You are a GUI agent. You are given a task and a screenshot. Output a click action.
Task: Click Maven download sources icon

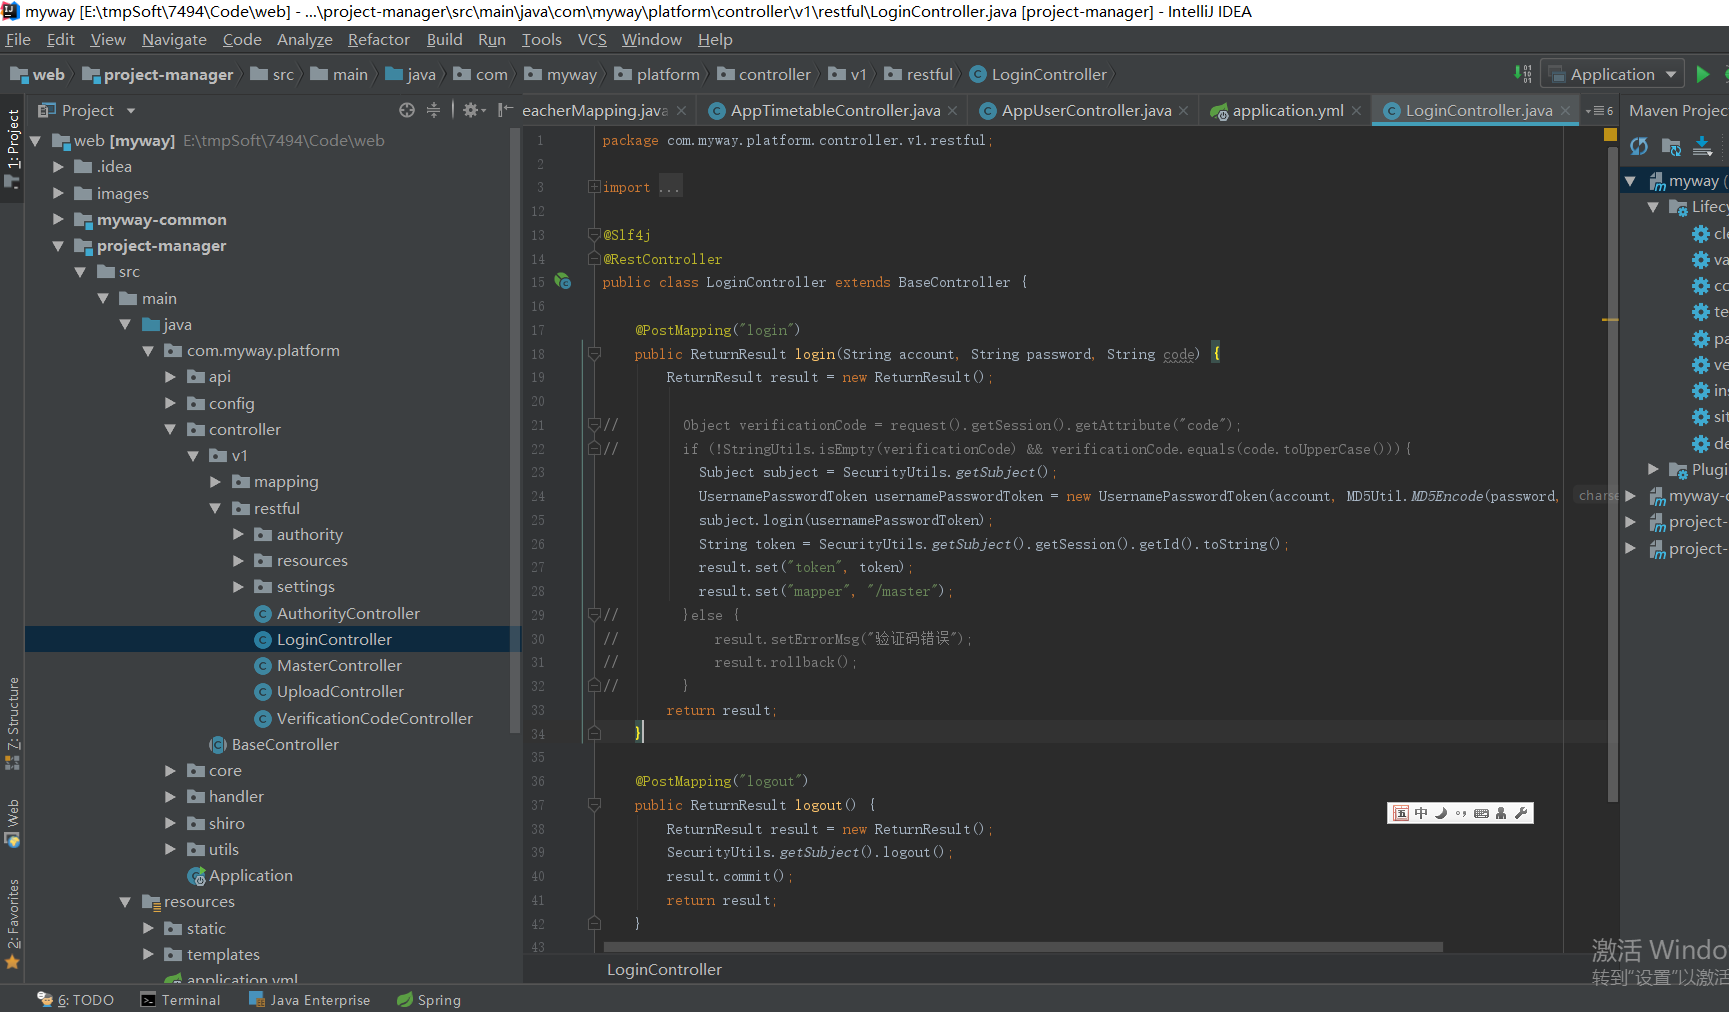pyautogui.click(x=1702, y=147)
